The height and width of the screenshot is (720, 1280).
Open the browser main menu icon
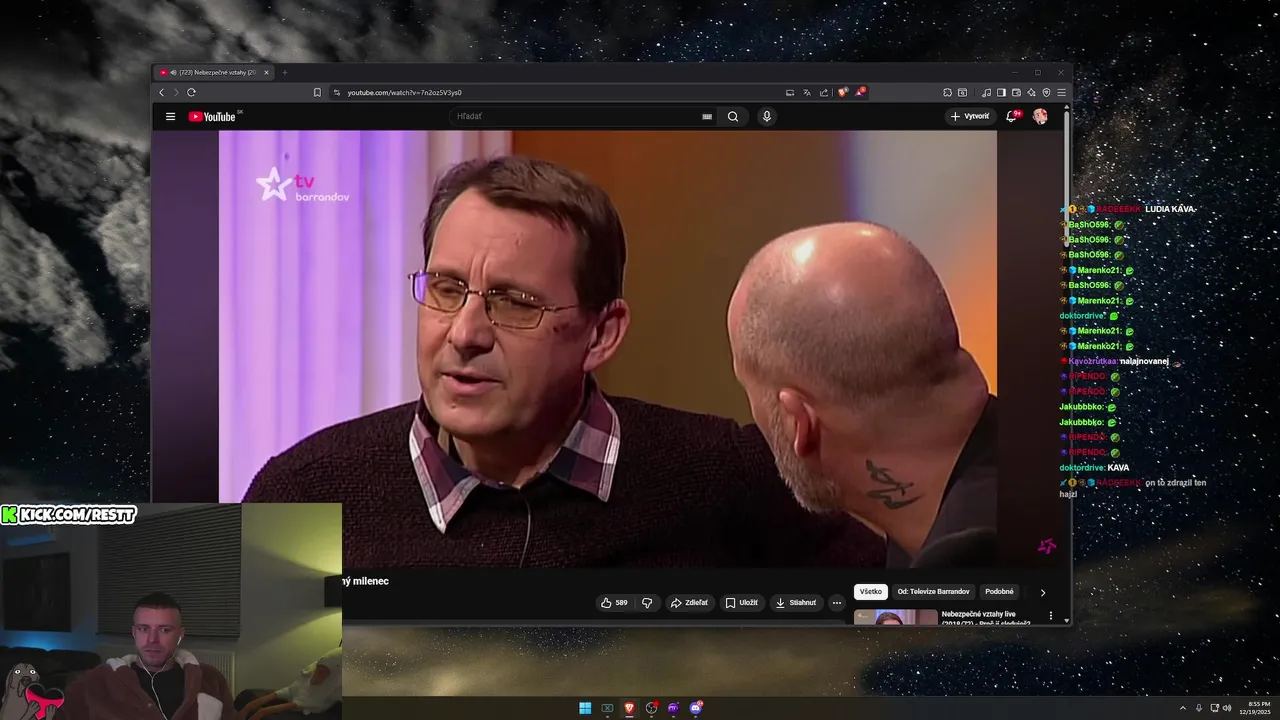click(1061, 92)
